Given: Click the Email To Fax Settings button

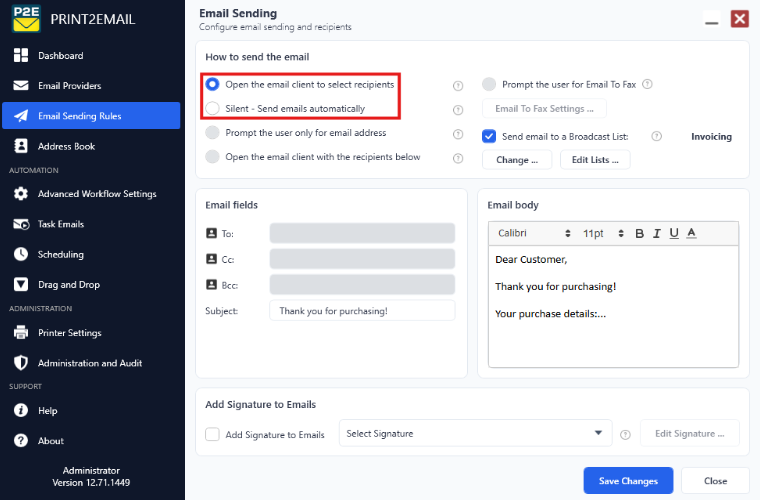Looking at the screenshot, I should tap(544, 109).
